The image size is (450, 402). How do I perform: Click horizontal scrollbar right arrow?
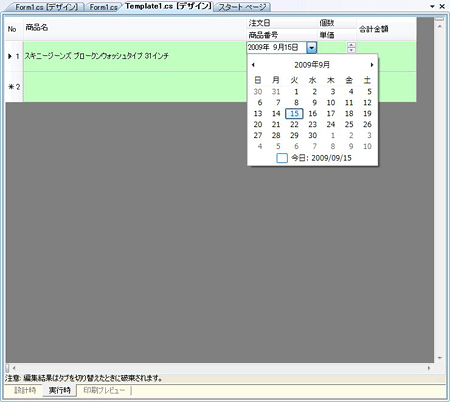click(429, 368)
